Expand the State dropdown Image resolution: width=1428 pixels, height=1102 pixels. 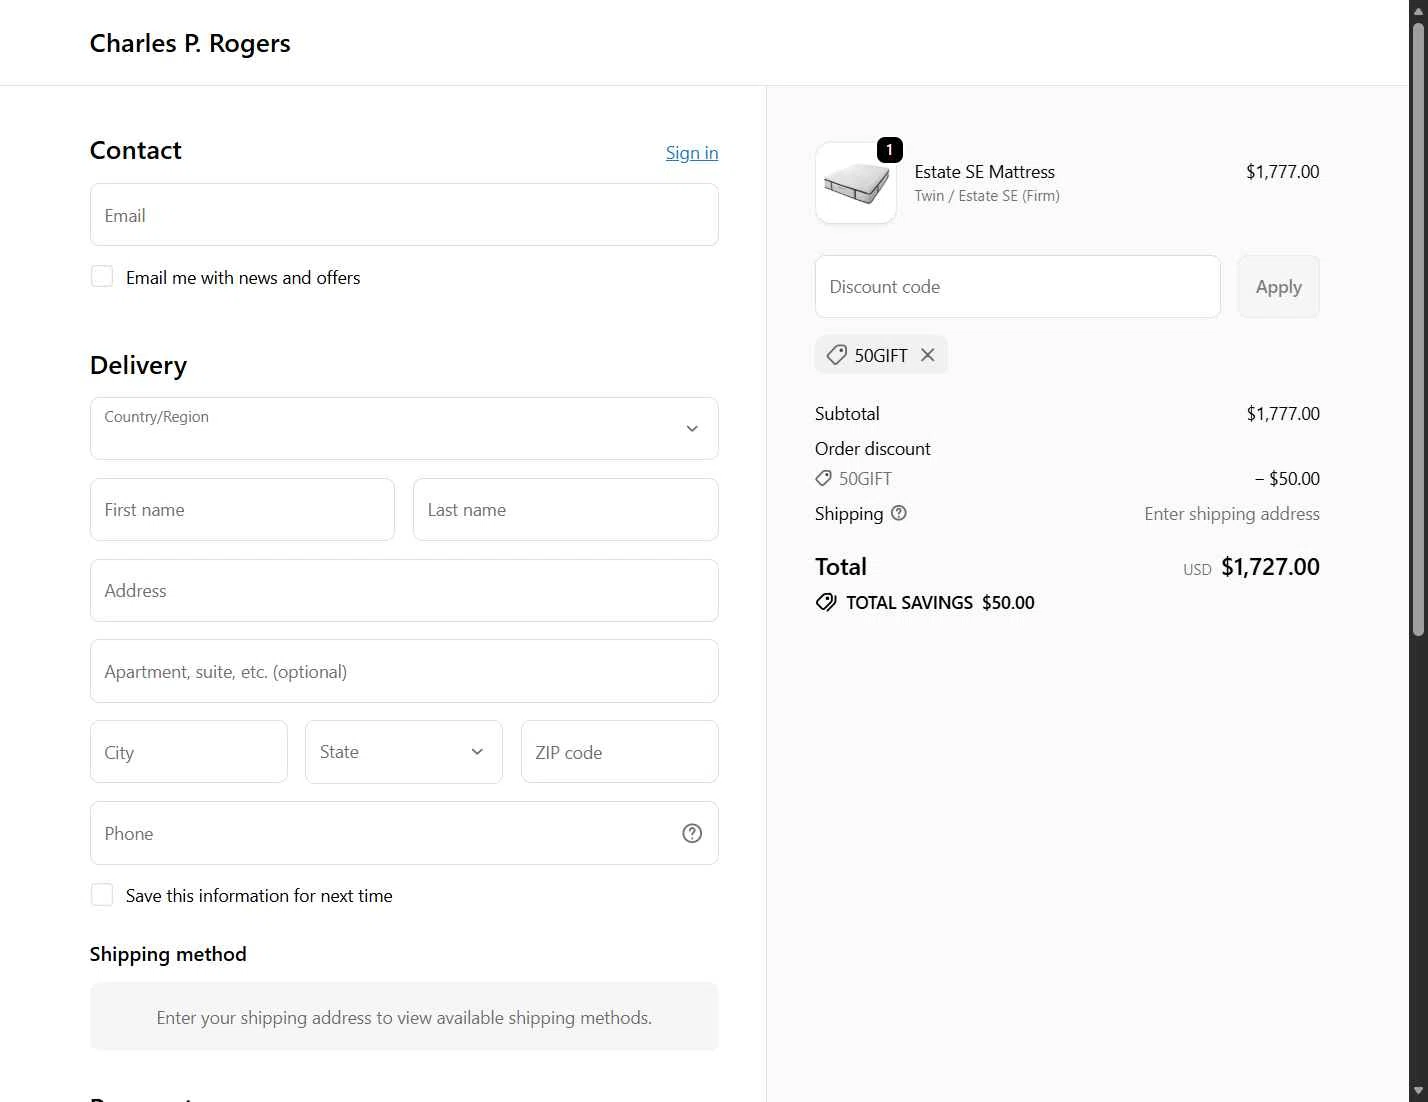coord(404,752)
